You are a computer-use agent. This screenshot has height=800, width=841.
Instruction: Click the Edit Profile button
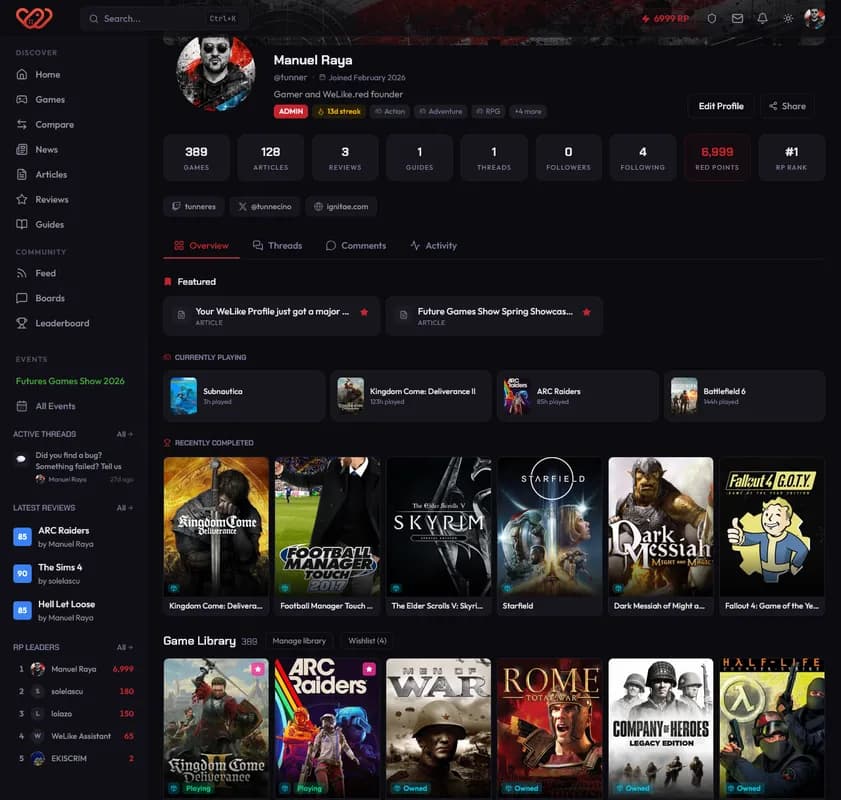(720, 106)
